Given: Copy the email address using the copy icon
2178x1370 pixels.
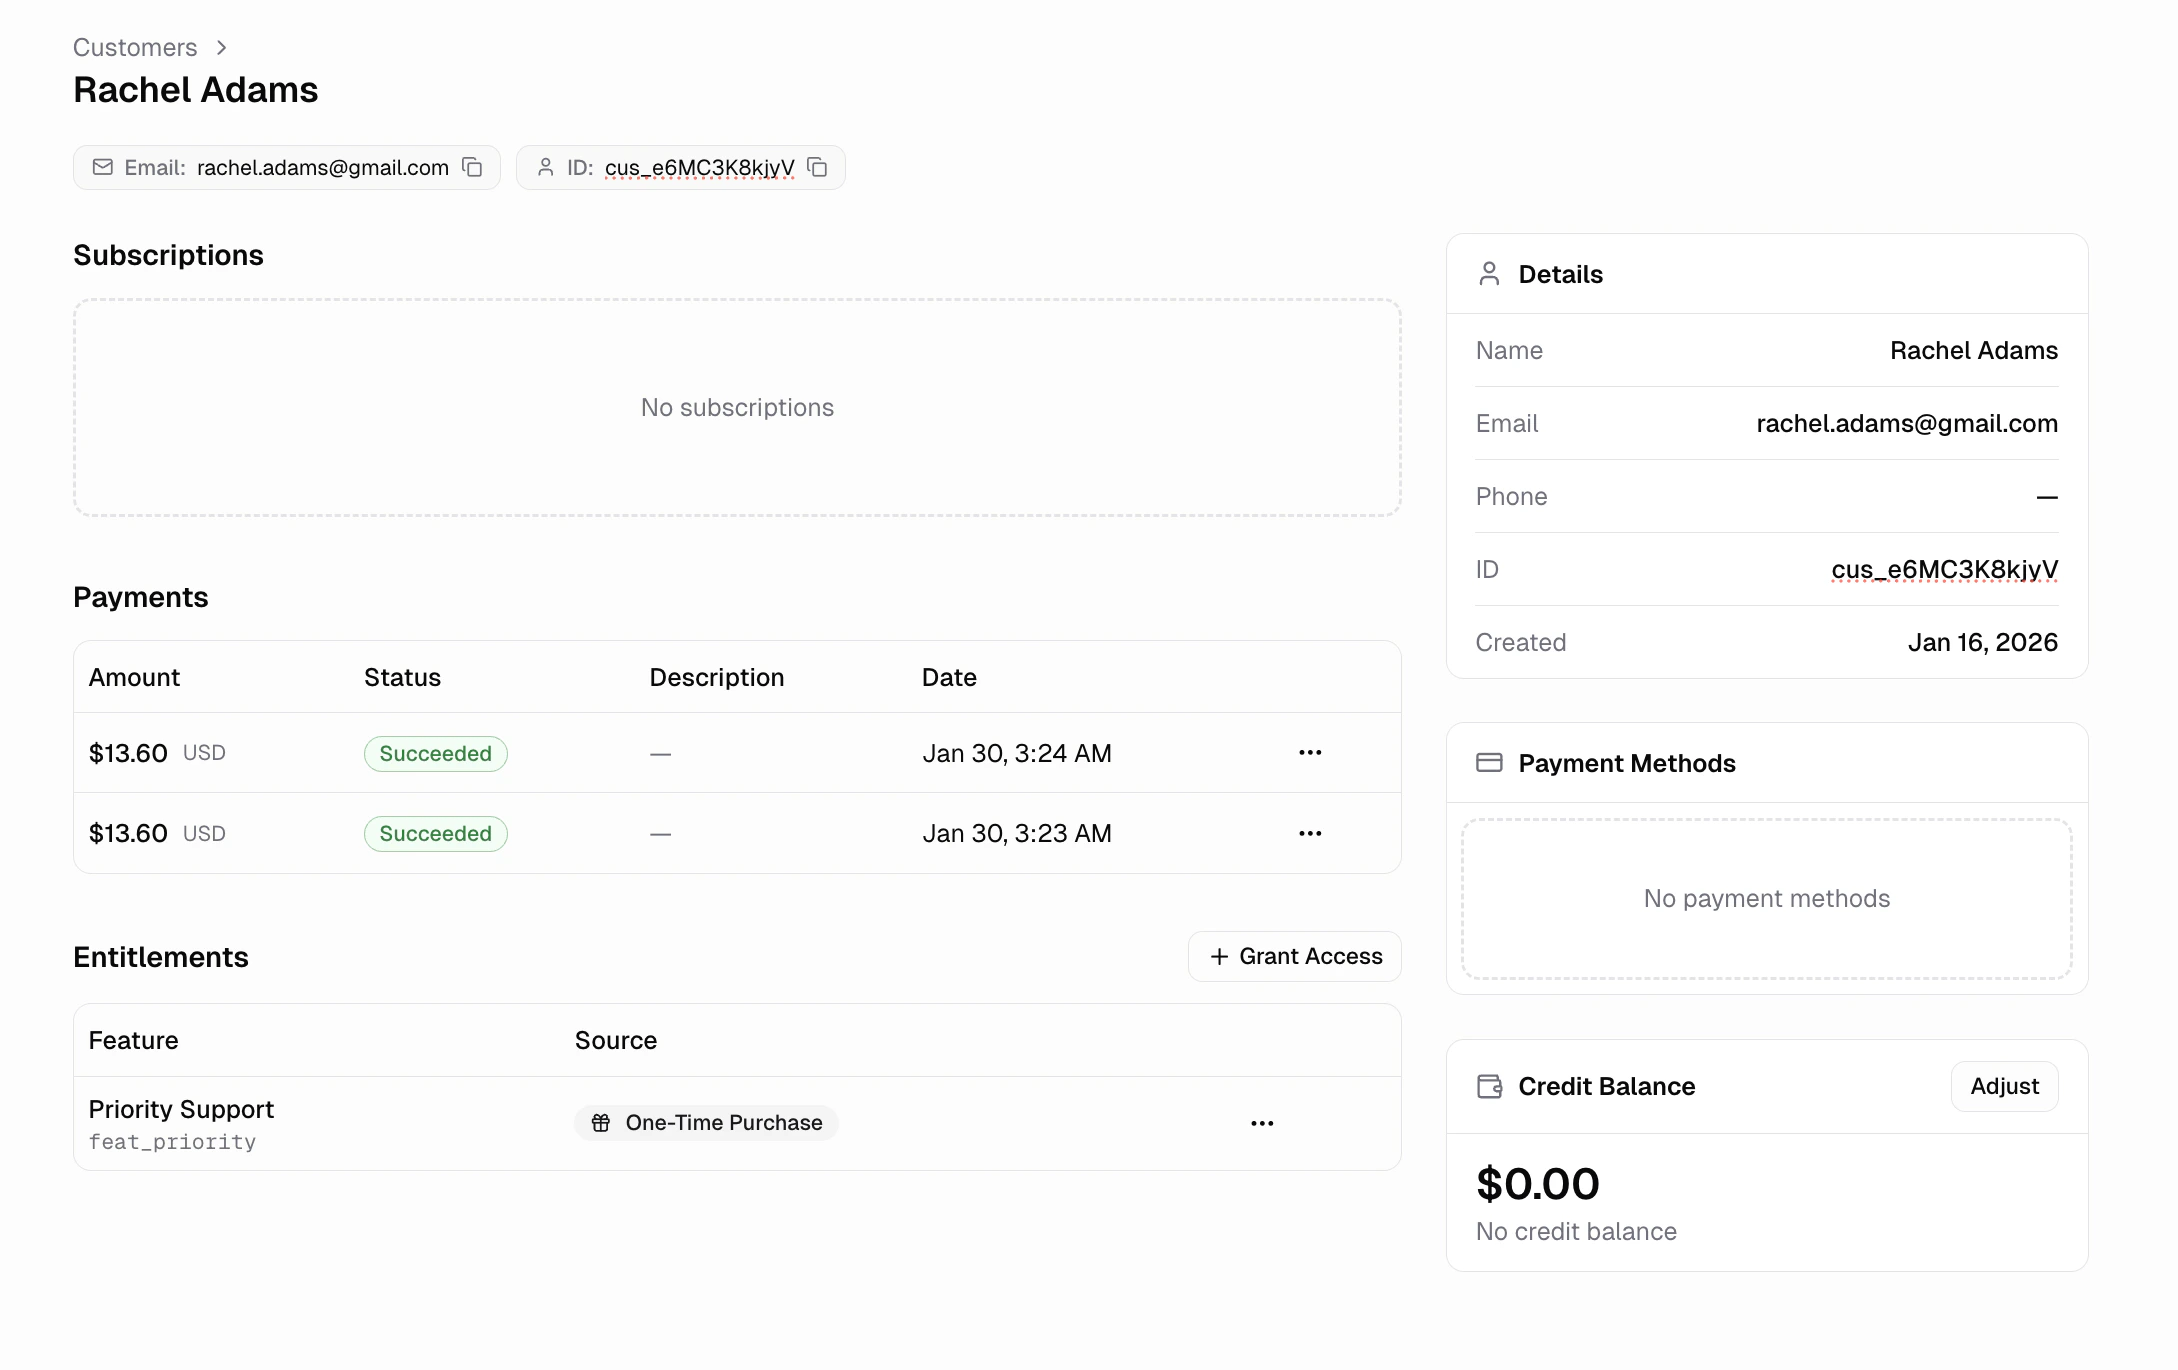Looking at the screenshot, I should click(x=471, y=167).
